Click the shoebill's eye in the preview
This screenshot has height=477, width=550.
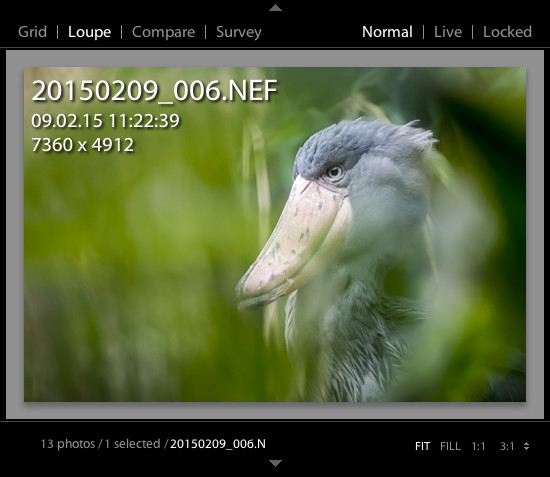pyautogui.click(x=335, y=172)
